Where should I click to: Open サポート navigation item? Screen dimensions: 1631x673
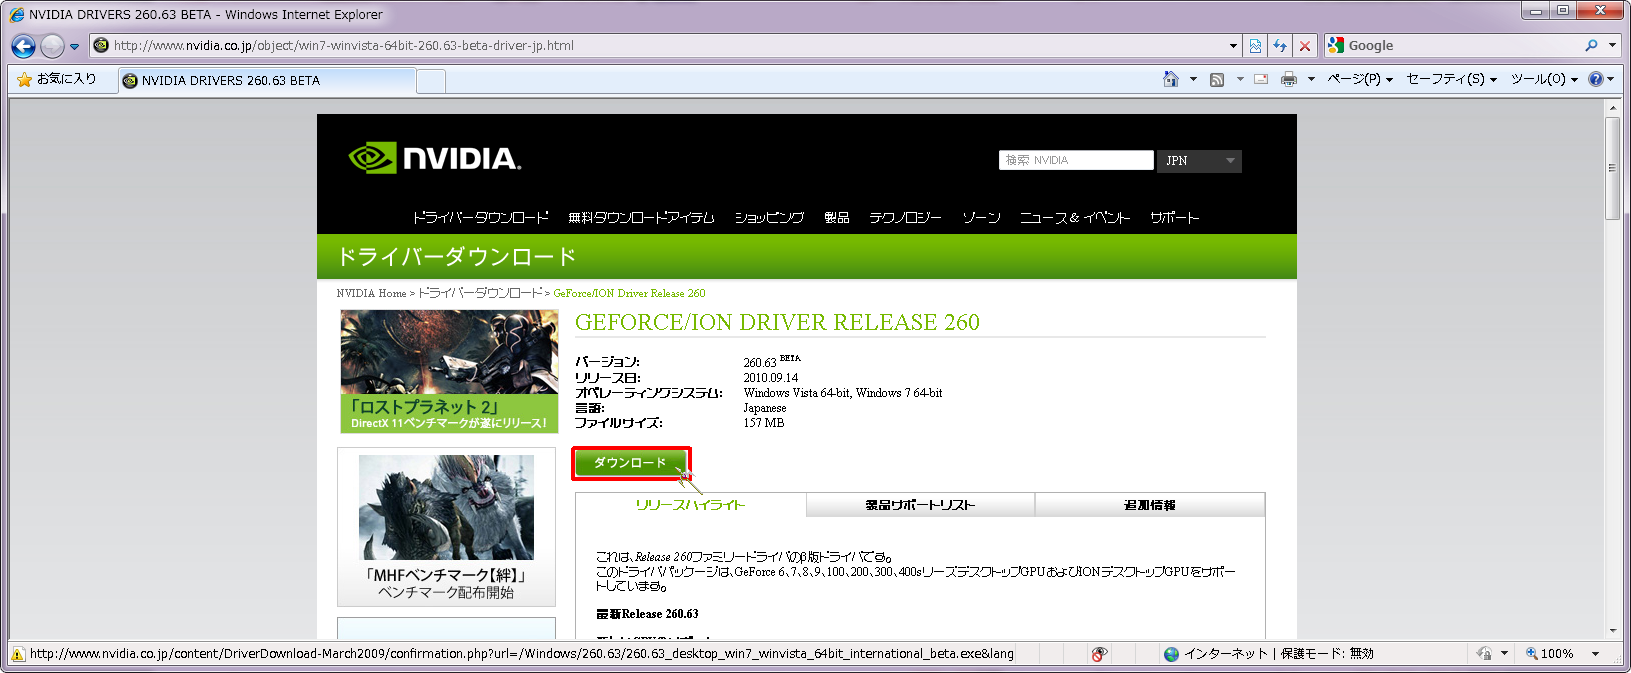click(x=1174, y=217)
